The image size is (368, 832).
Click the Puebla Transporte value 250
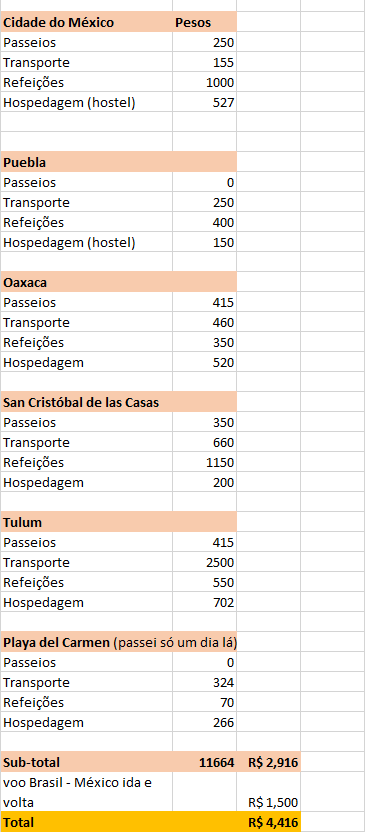pyautogui.click(x=205, y=203)
